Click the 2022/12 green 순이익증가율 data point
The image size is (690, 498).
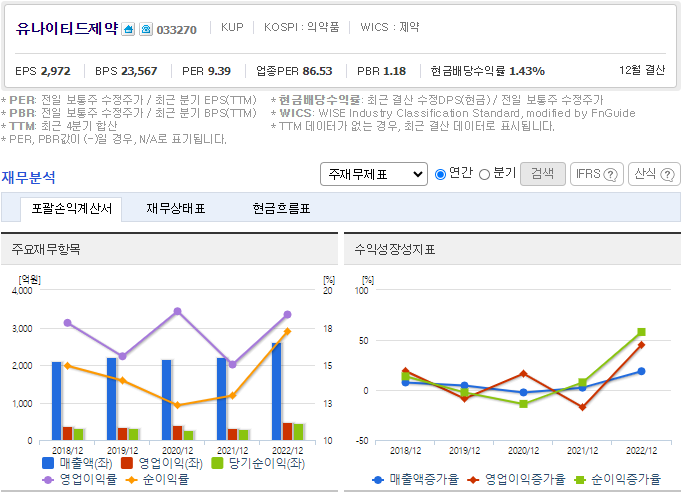coord(641,332)
